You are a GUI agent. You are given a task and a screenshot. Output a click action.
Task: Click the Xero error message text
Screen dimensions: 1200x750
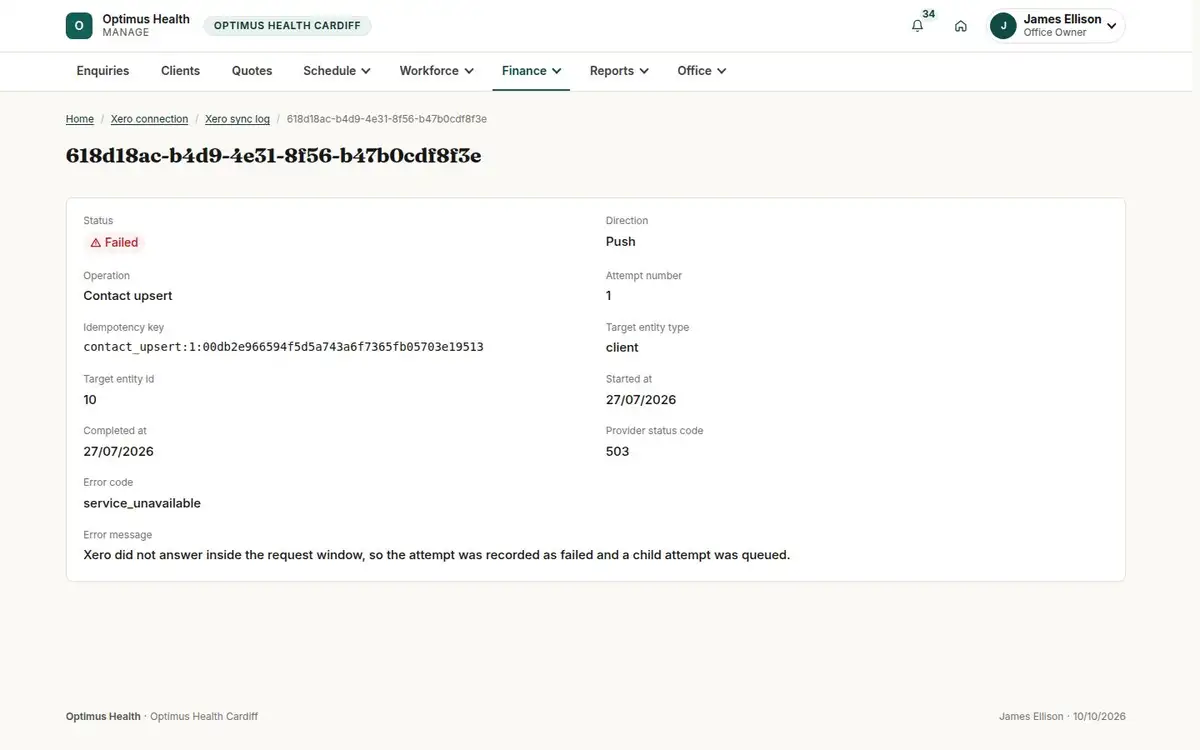[x=437, y=555]
